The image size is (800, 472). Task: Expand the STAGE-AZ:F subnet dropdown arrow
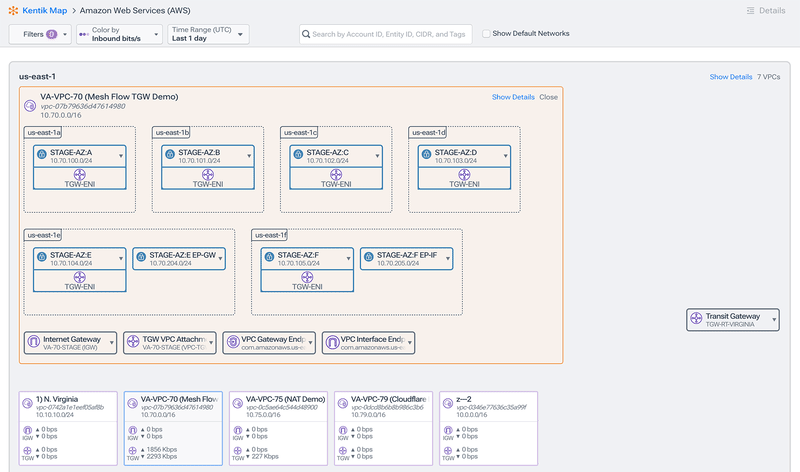coord(348,259)
